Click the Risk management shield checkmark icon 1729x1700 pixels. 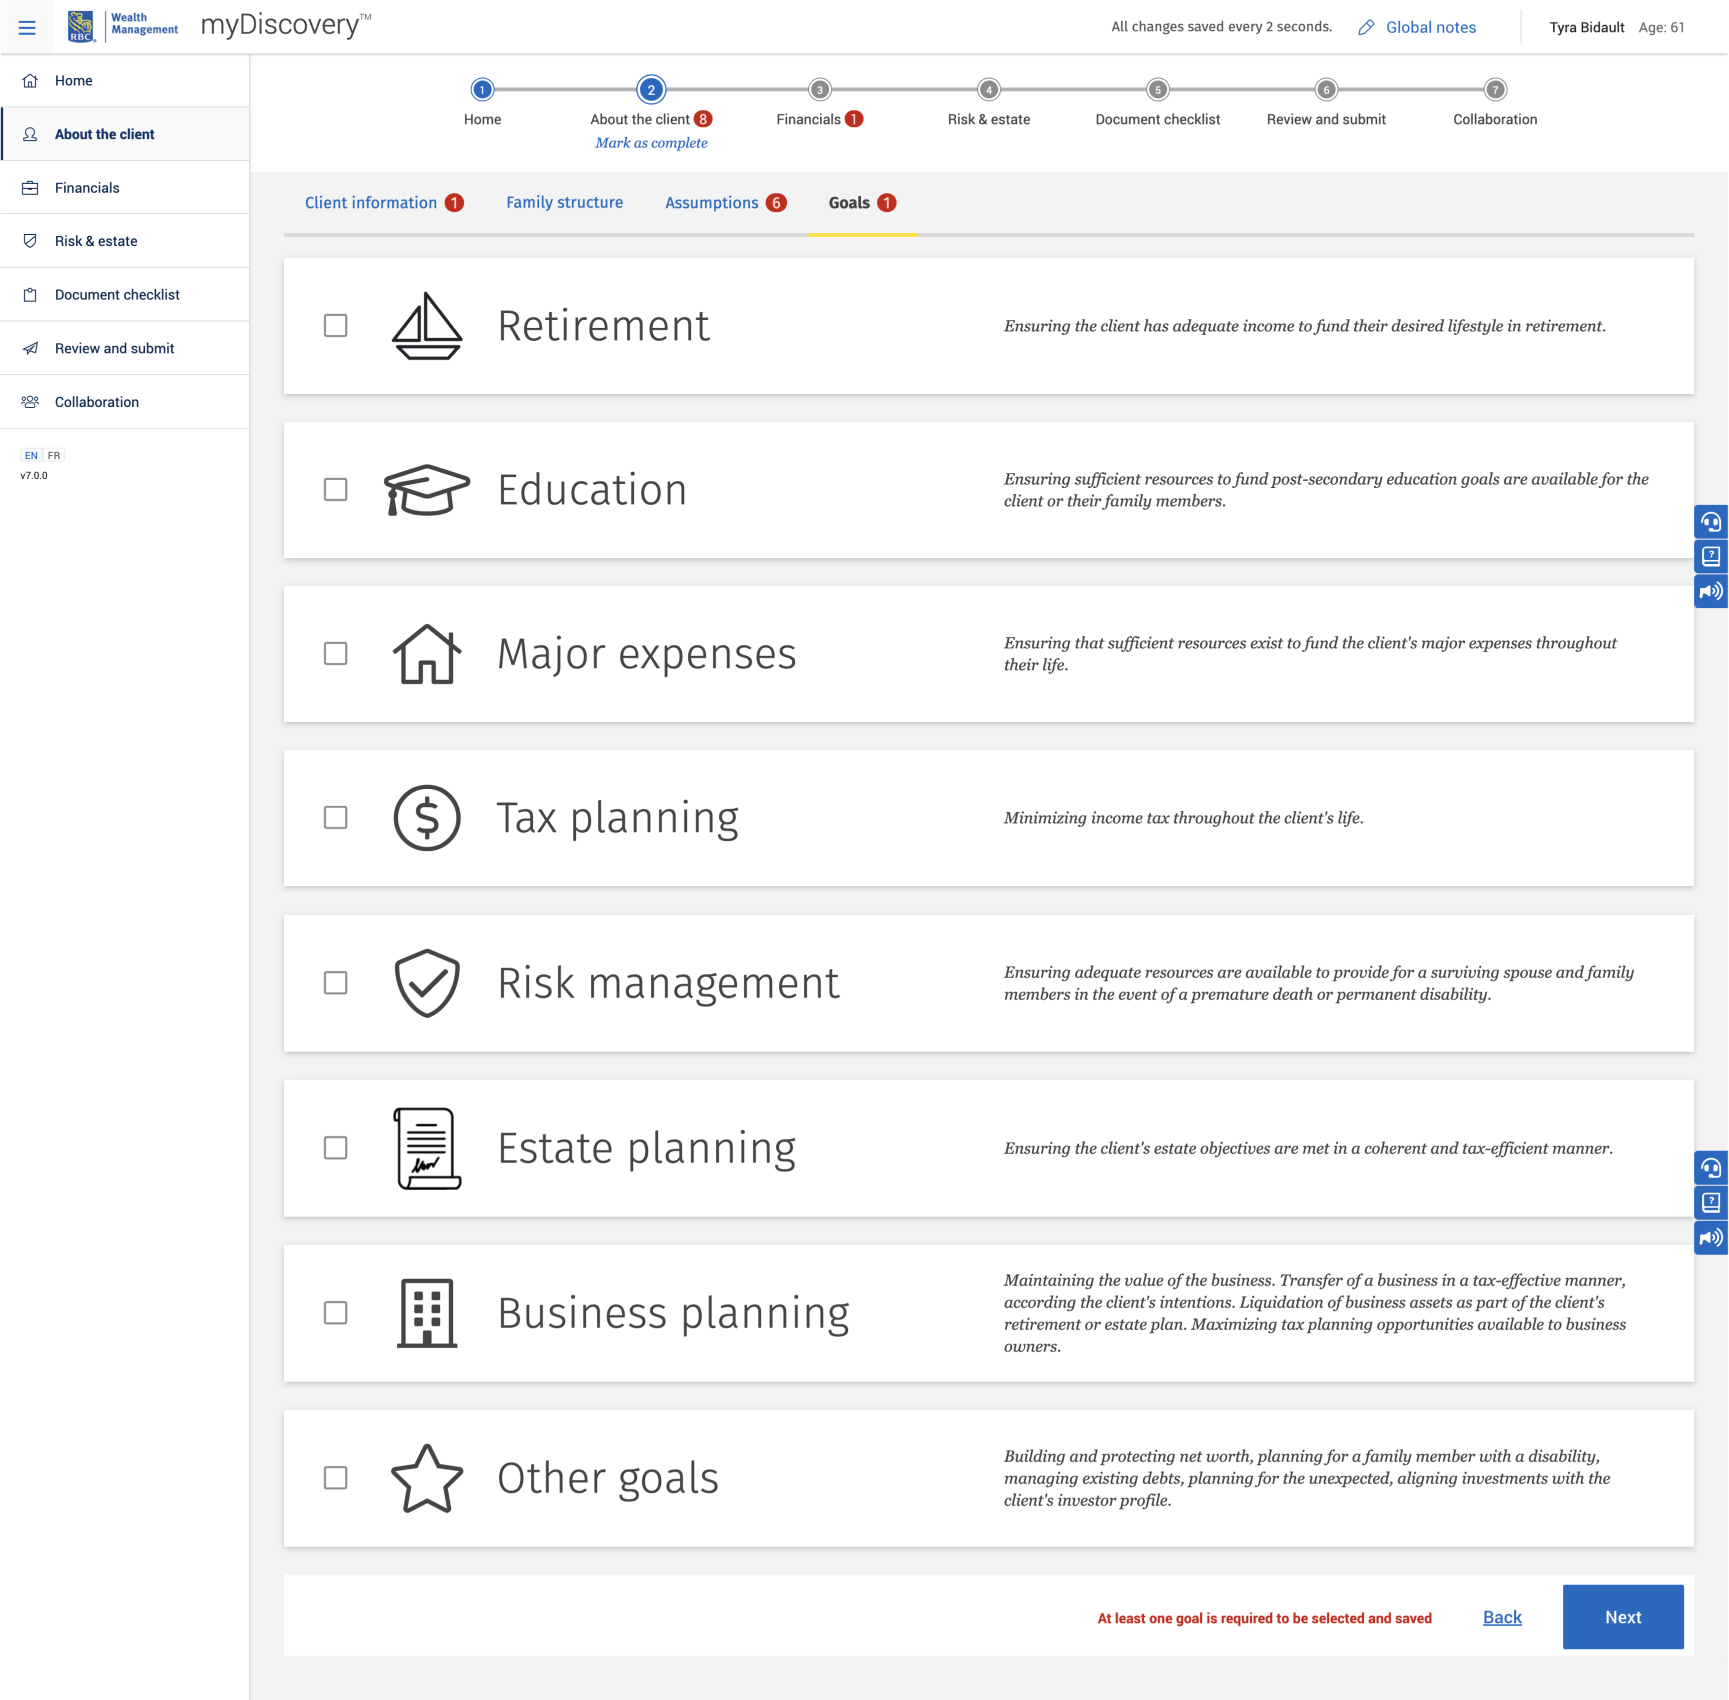pyautogui.click(x=427, y=983)
